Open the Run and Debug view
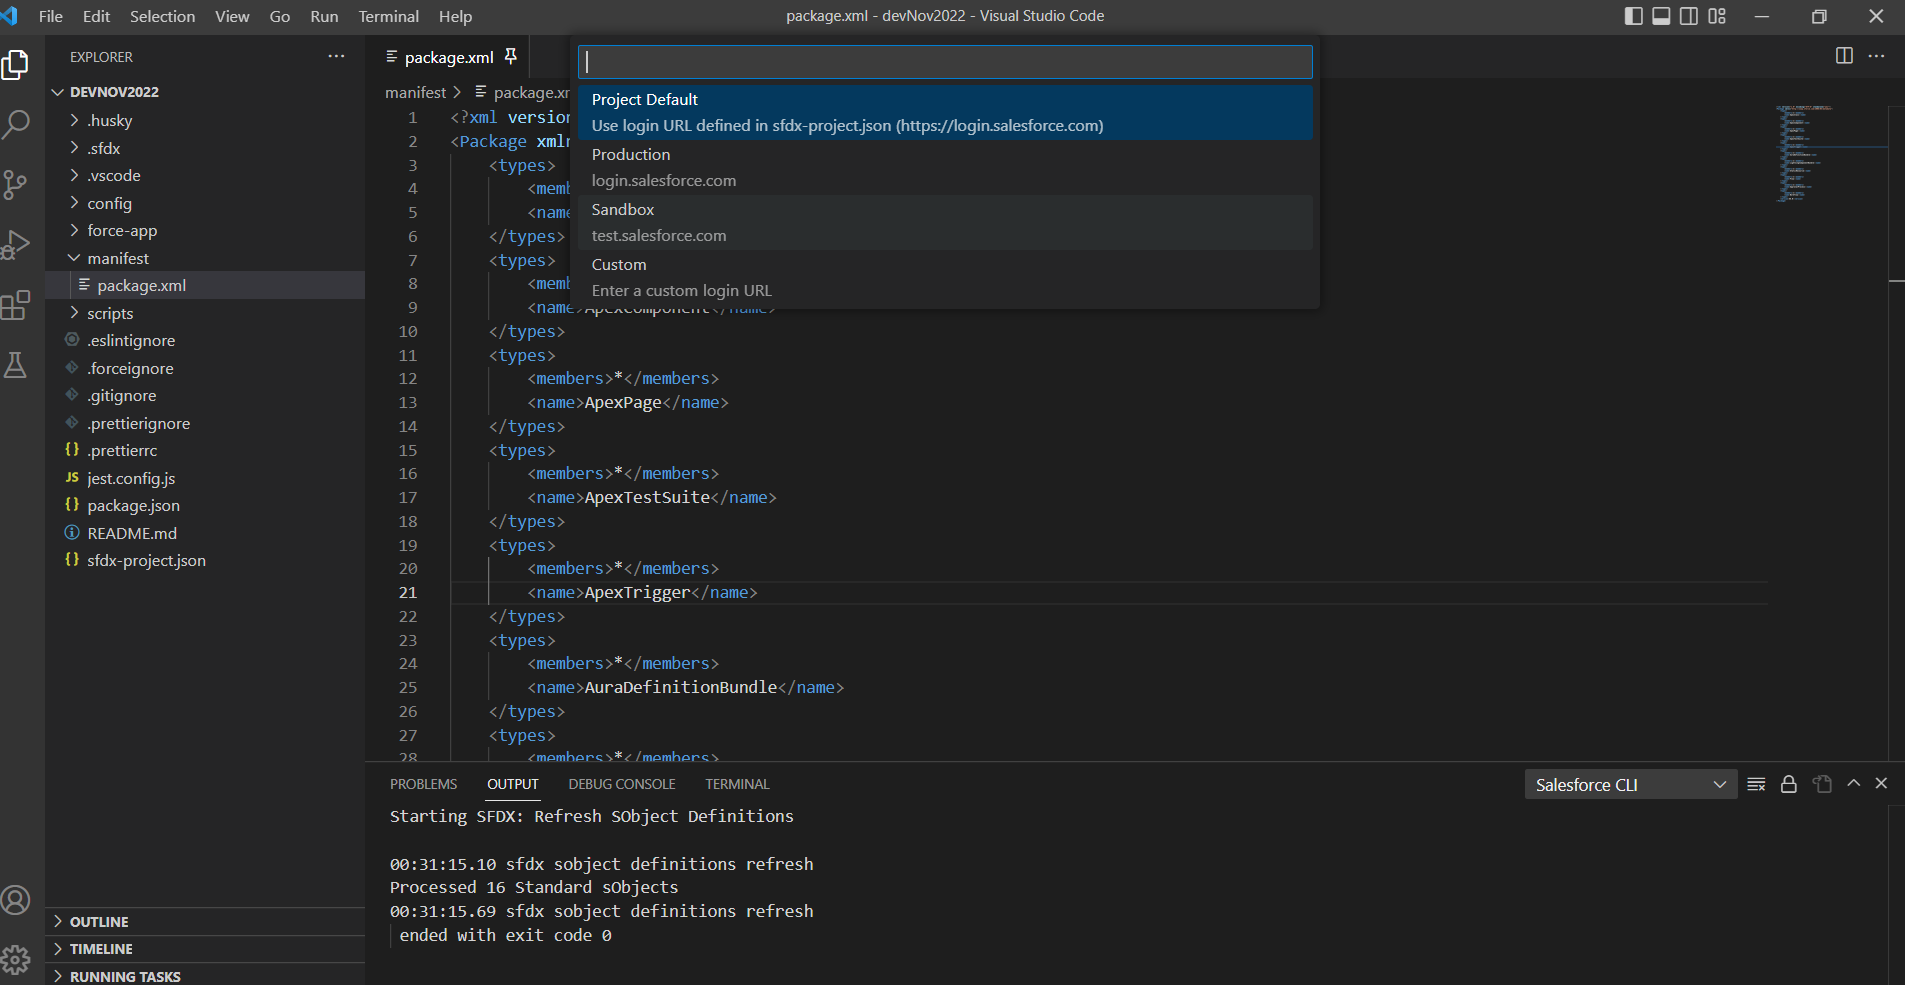 (16, 245)
